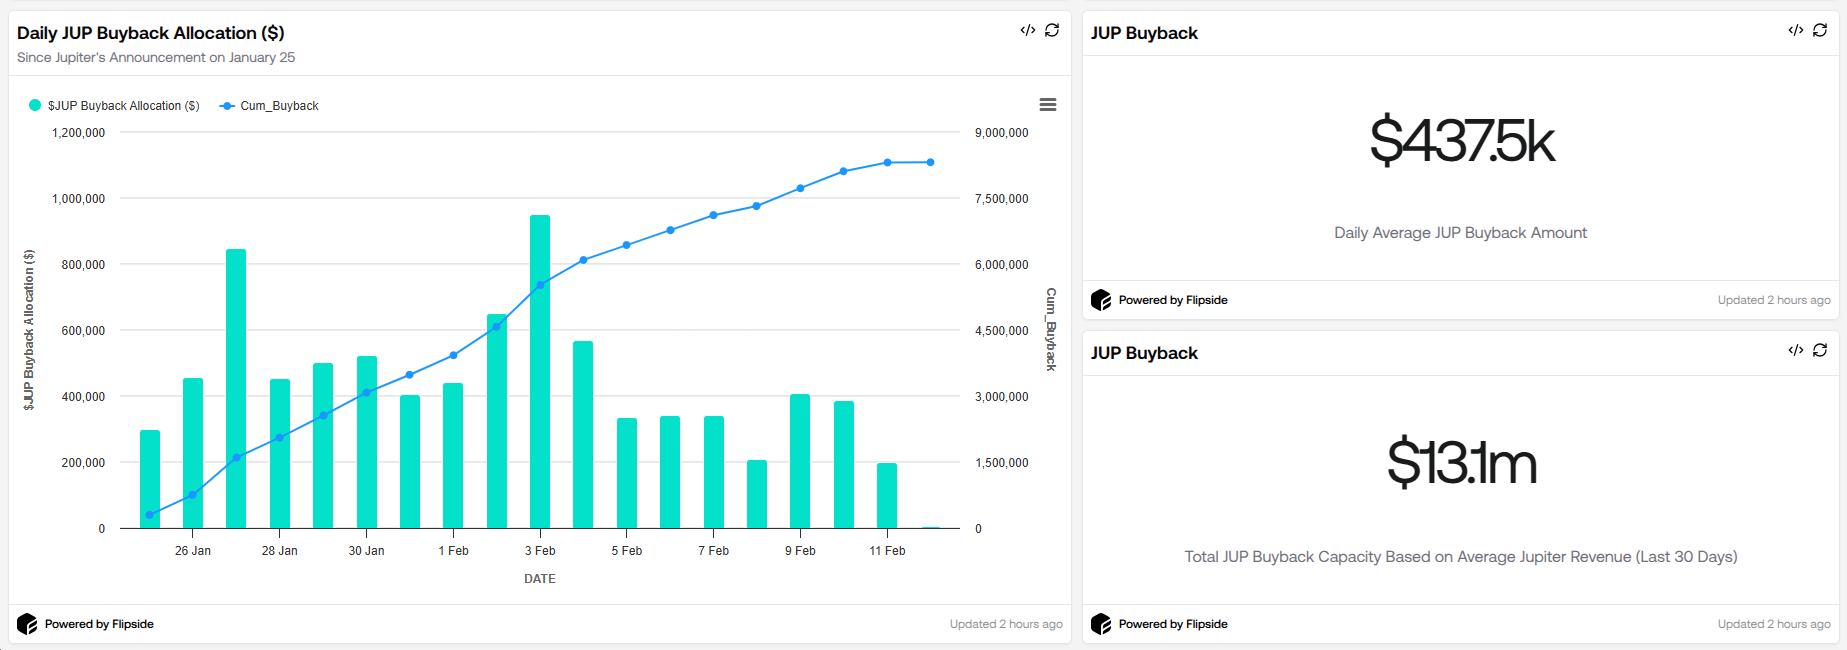Refresh the Daily Average JUP Buyback panel
The width and height of the screenshot is (1847, 650).
tap(1820, 30)
